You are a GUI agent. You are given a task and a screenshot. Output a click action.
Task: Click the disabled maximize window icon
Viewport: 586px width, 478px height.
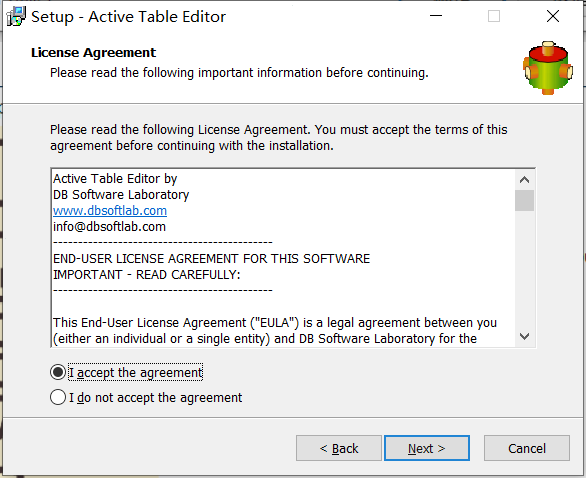pyautogui.click(x=494, y=16)
